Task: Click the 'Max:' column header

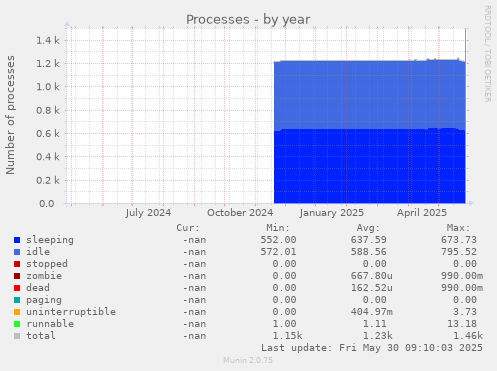Action: 458,228
